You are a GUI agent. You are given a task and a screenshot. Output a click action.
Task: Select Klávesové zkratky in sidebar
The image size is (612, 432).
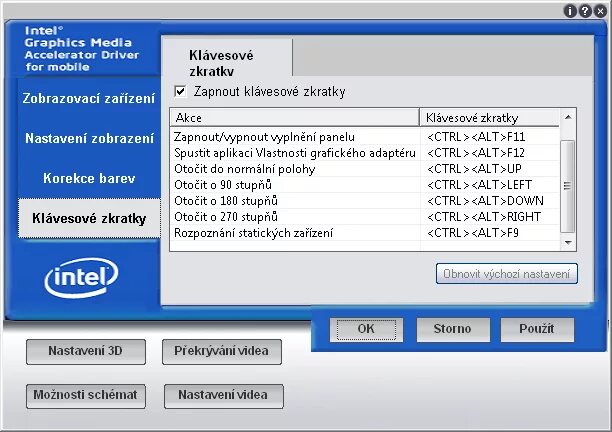point(89,218)
